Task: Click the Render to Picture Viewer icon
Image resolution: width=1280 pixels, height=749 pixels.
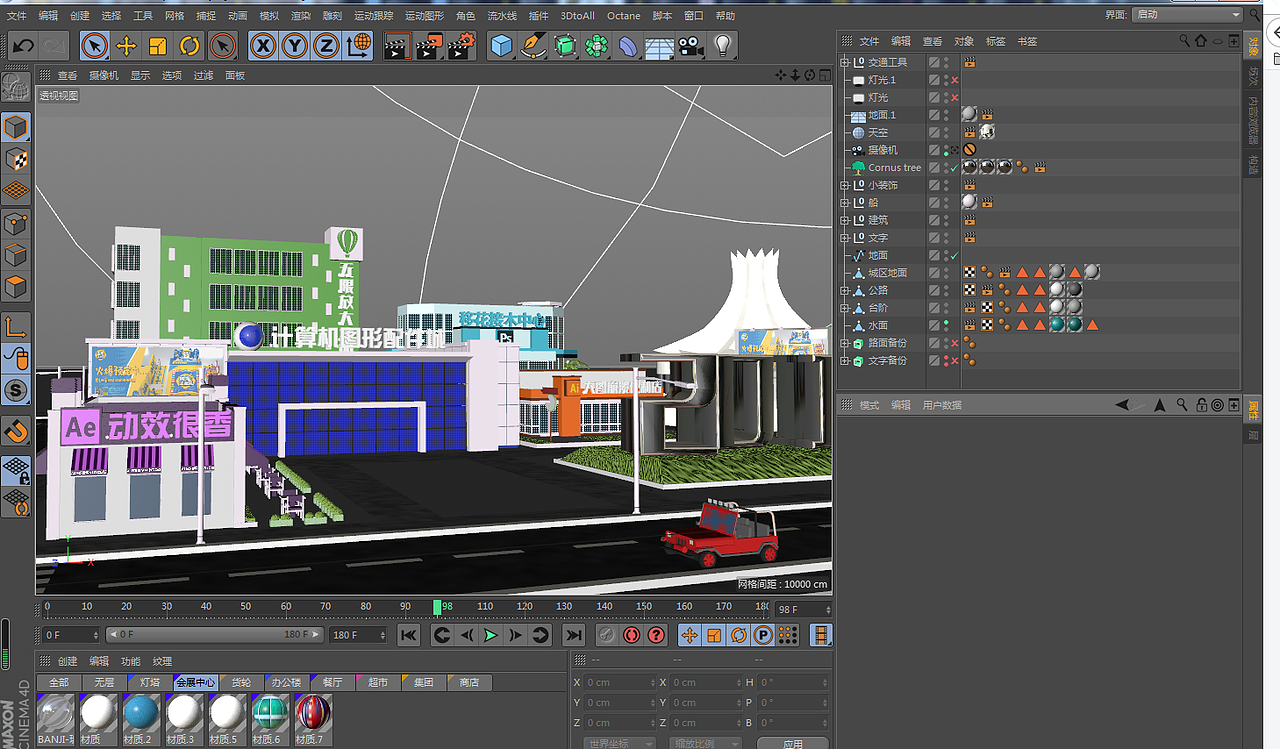Action: [429, 45]
